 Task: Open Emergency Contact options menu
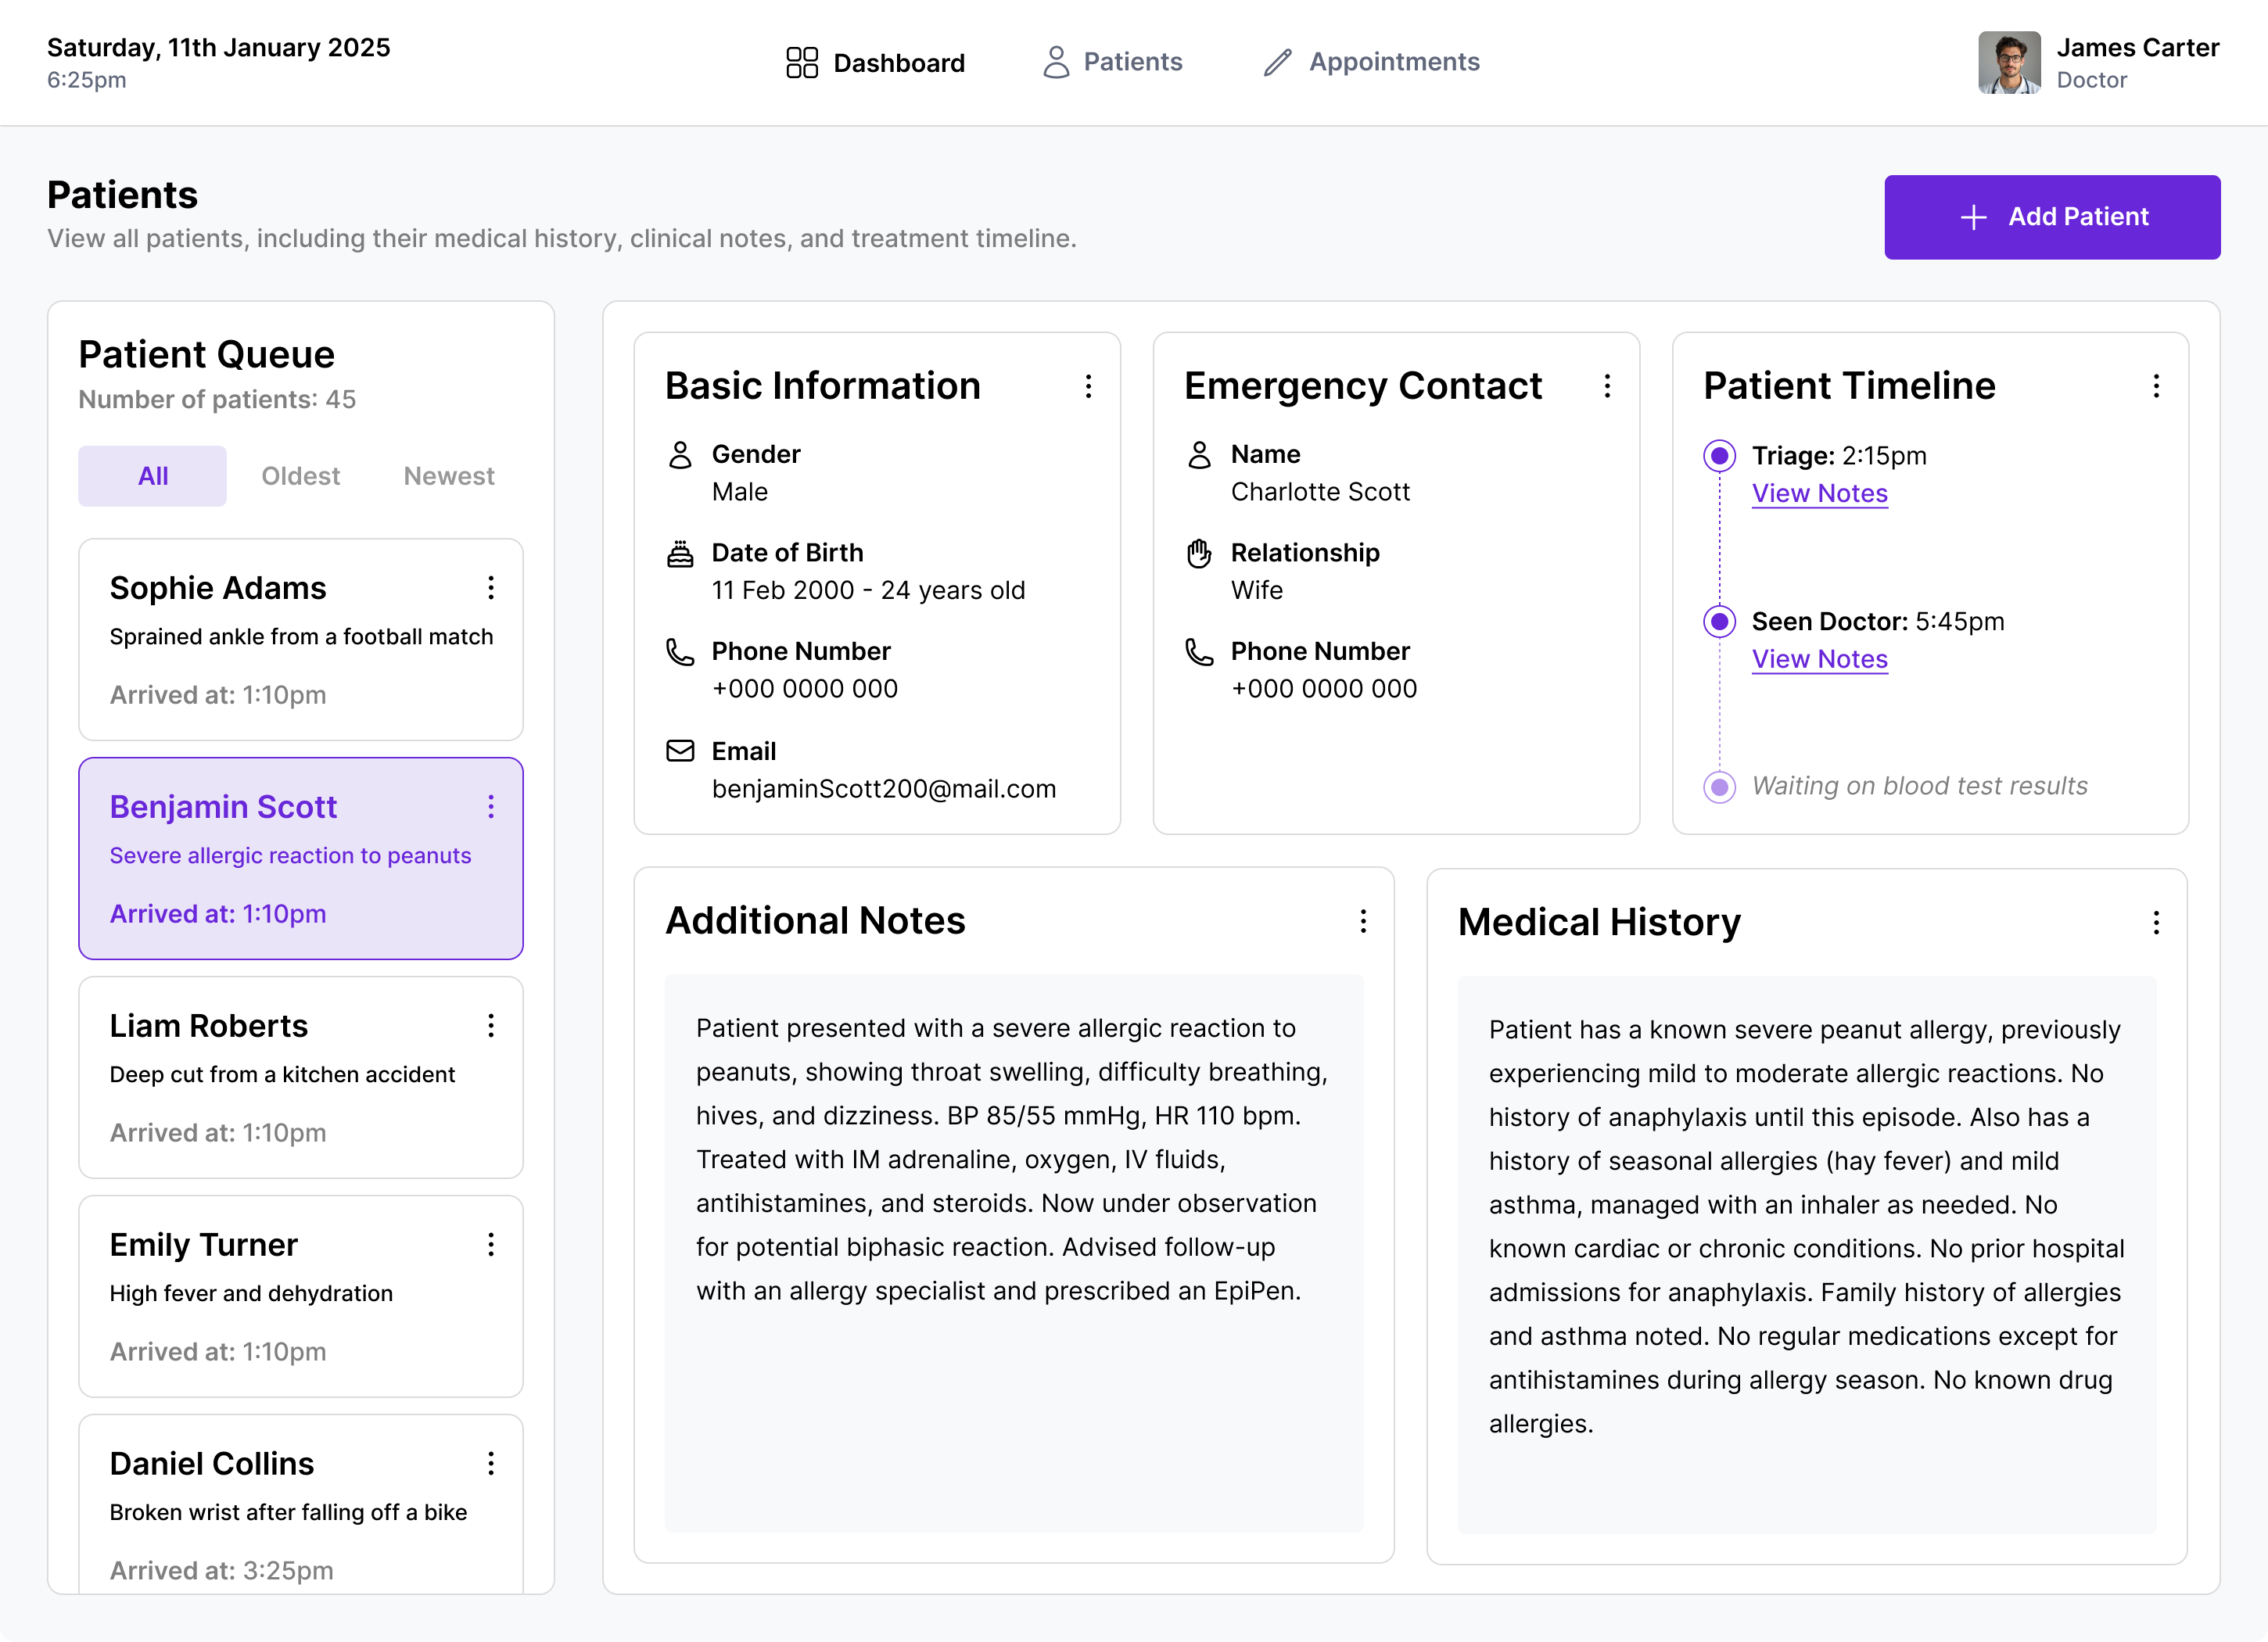tap(1607, 386)
